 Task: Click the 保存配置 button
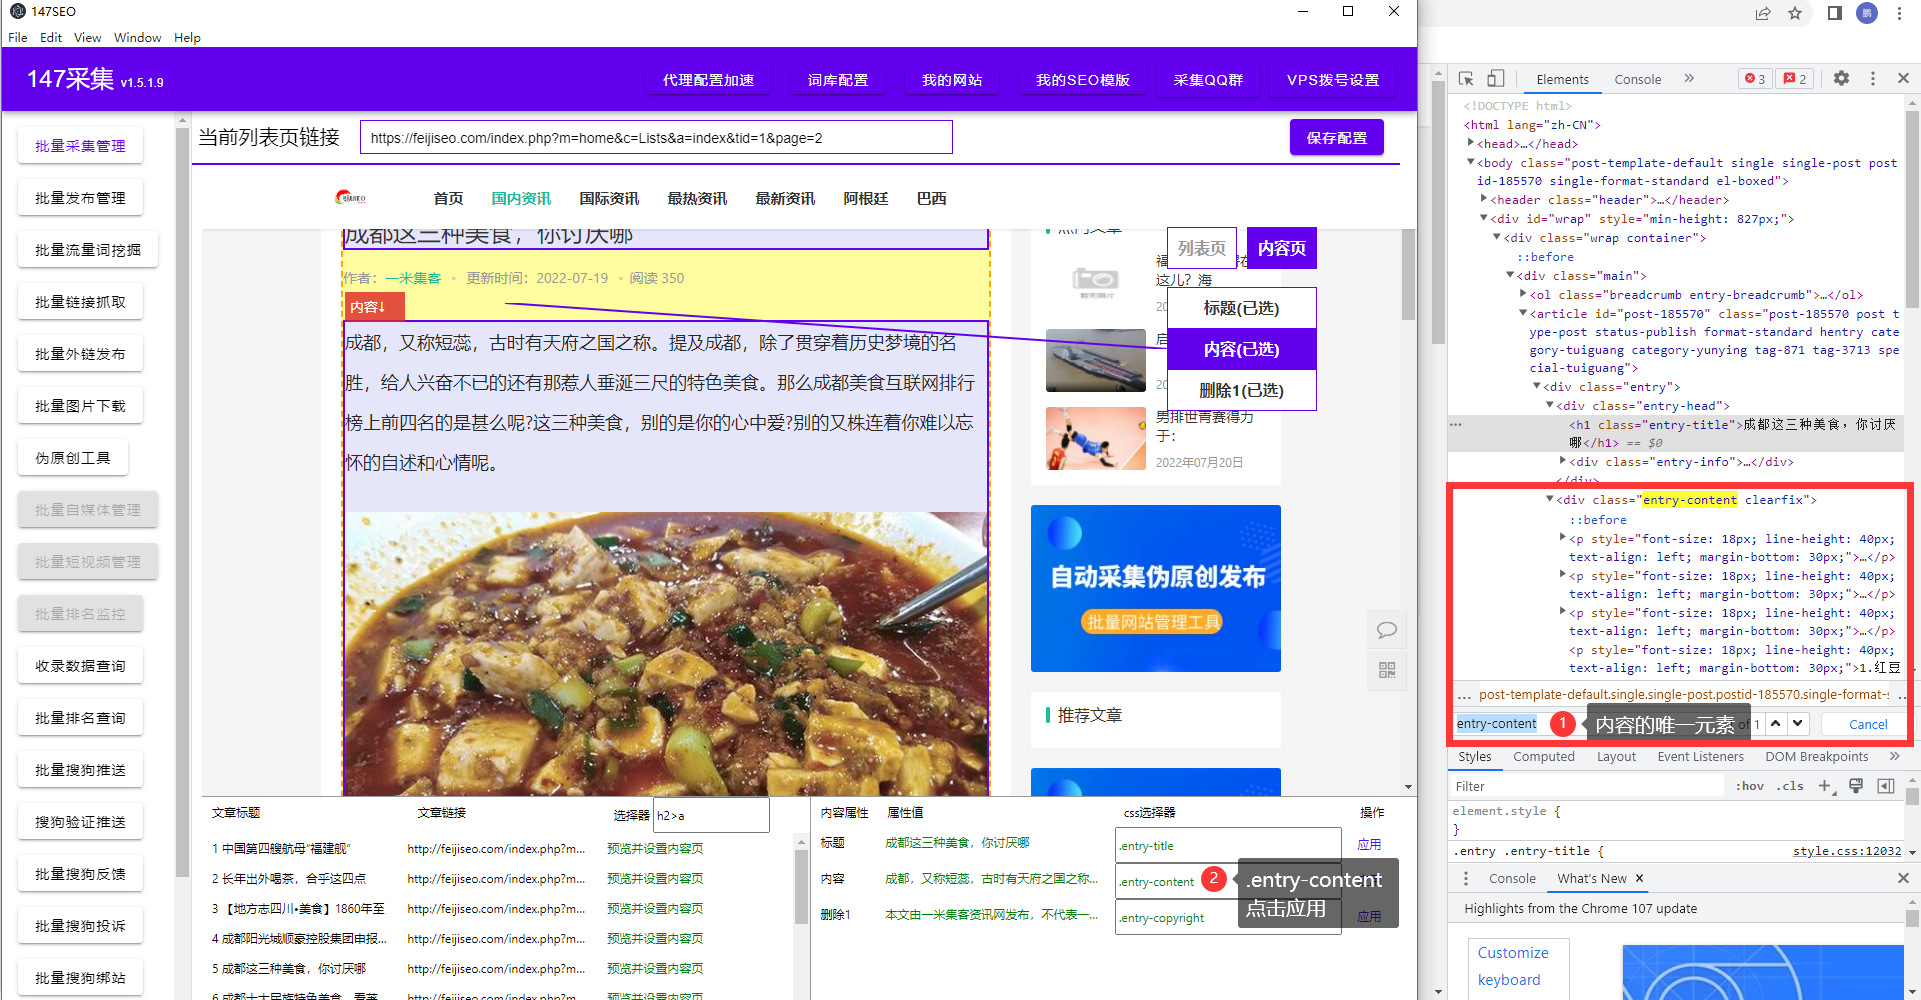point(1336,137)
